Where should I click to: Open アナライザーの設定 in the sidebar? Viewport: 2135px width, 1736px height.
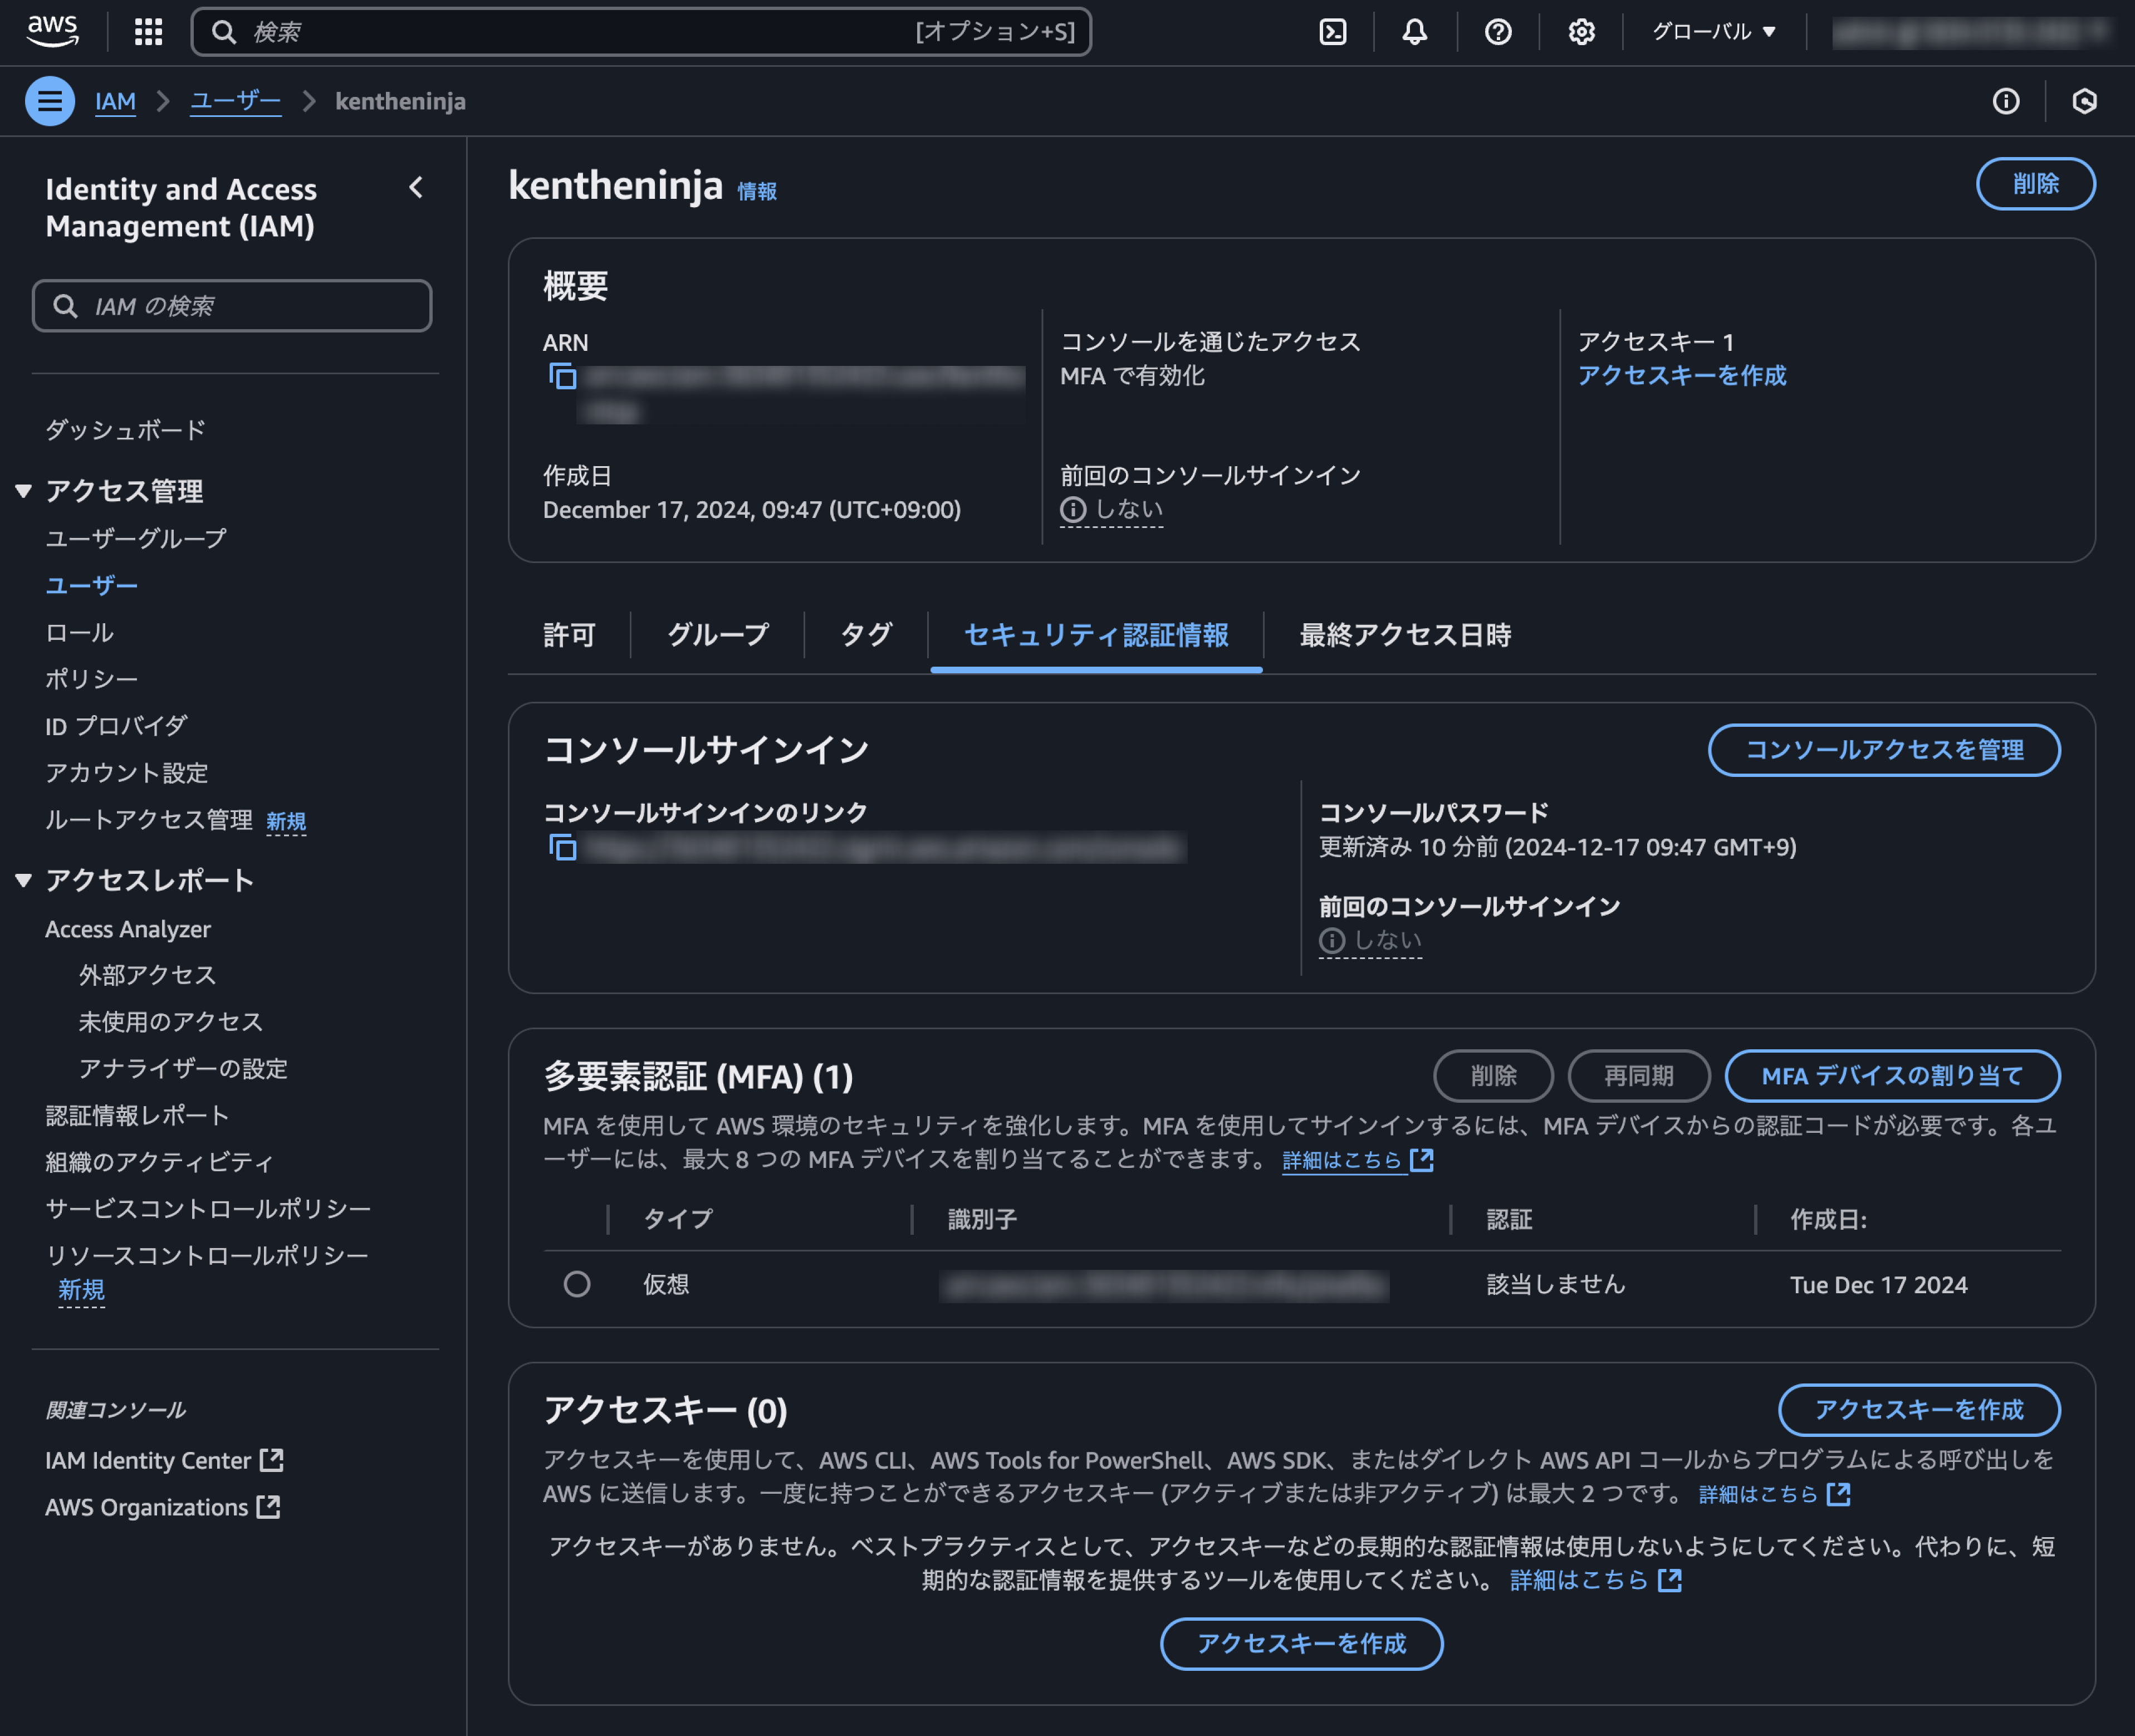point(183,1069)
